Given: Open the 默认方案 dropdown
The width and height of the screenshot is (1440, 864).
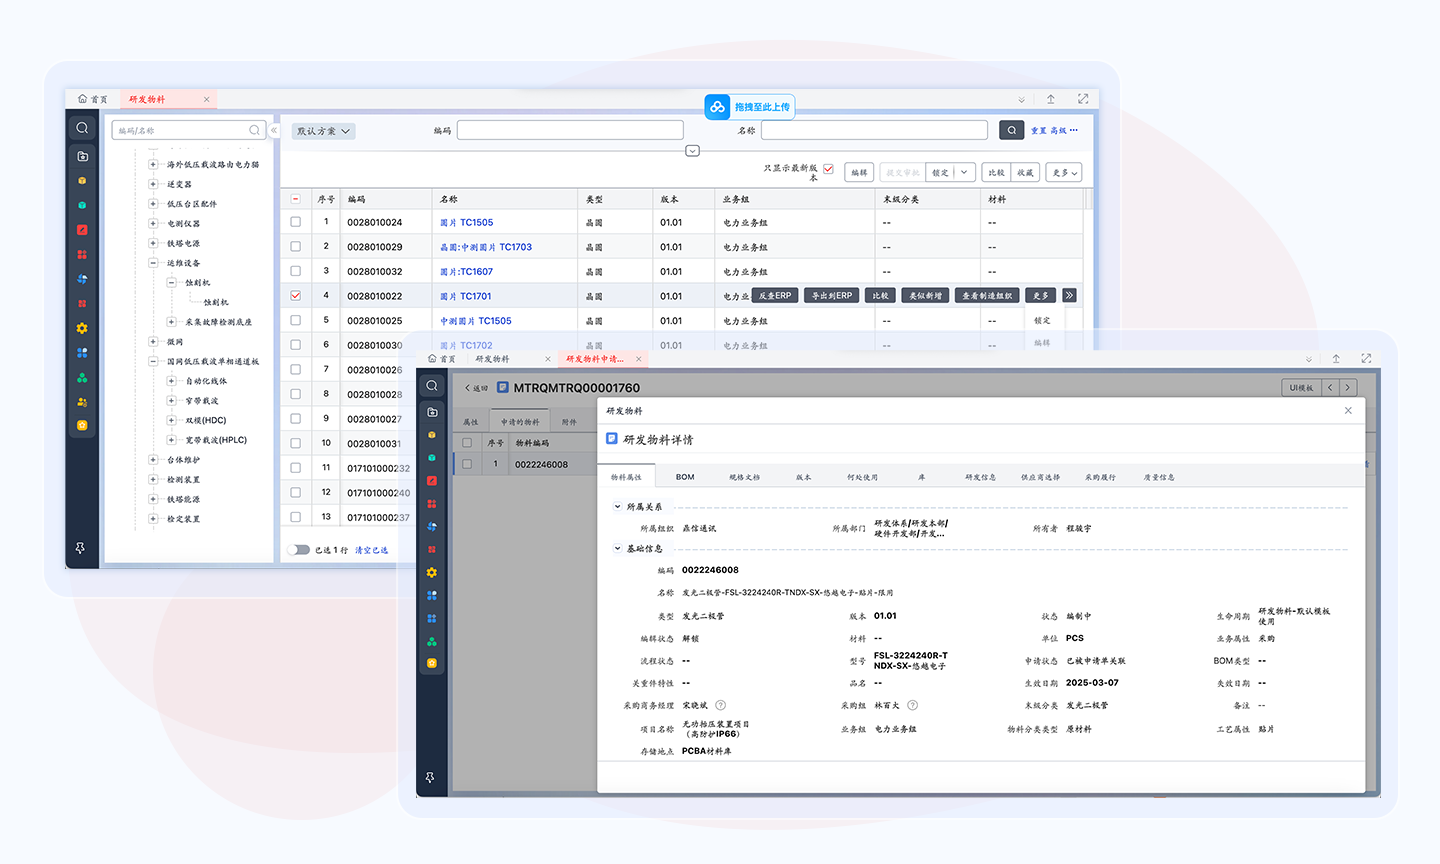Looking at the screenshot, I should point(323,131).
